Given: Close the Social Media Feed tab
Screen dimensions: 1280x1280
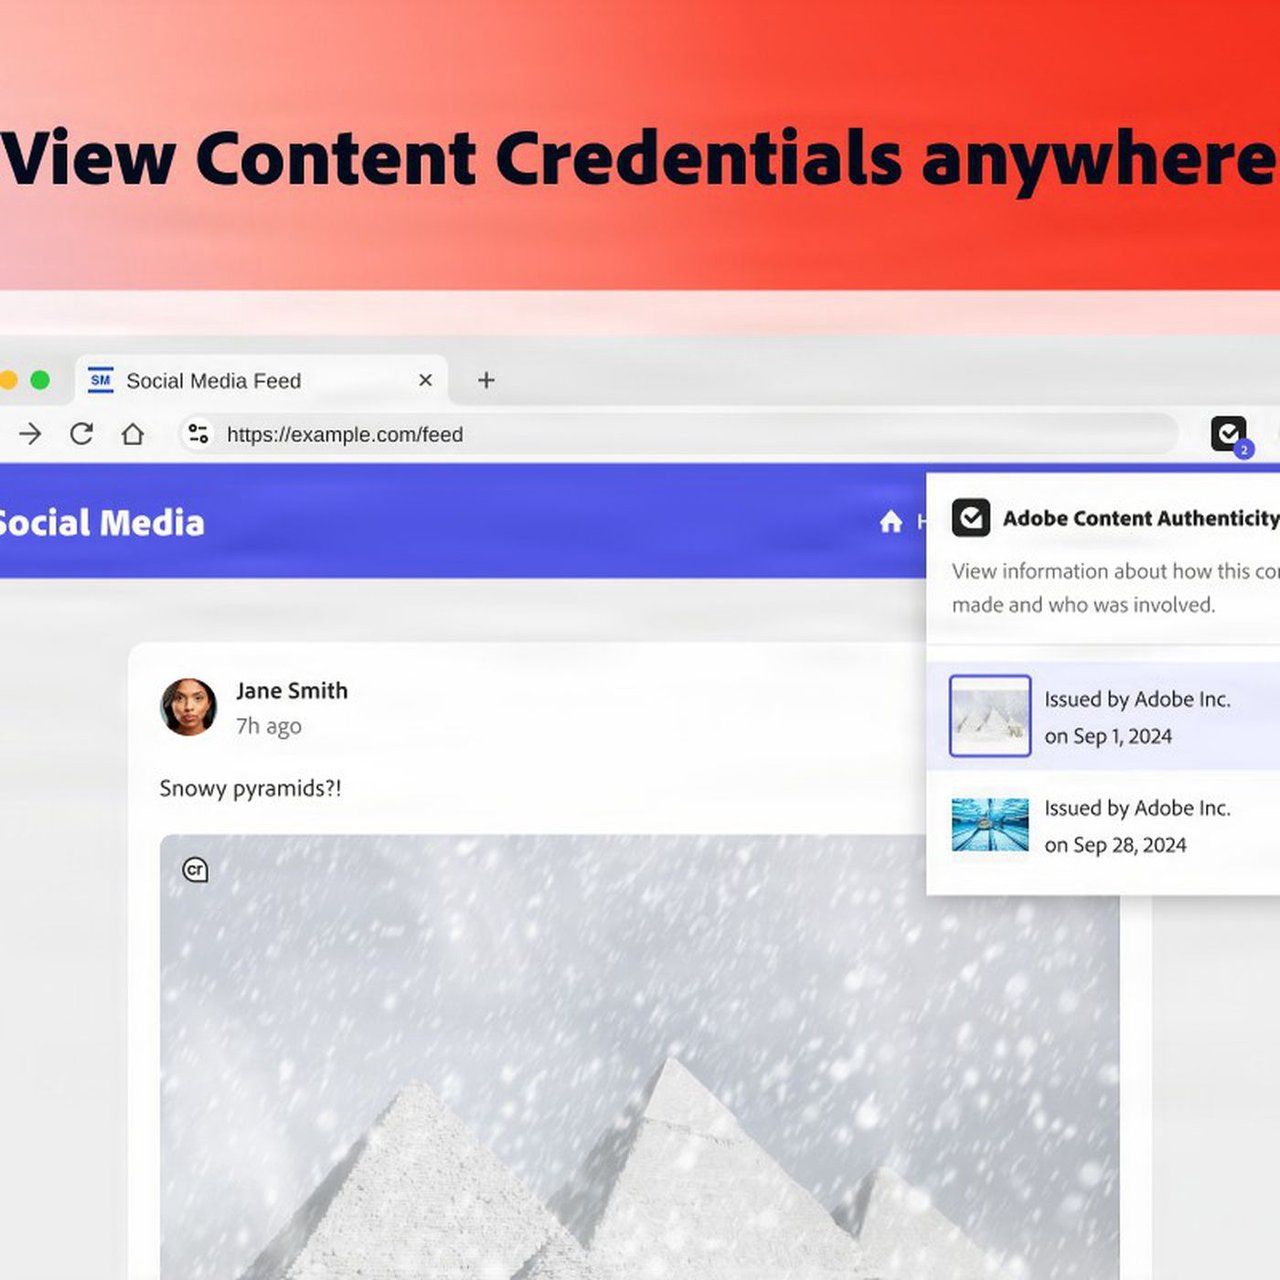Looking at the screenshot, I should click(x=425, y=380).
